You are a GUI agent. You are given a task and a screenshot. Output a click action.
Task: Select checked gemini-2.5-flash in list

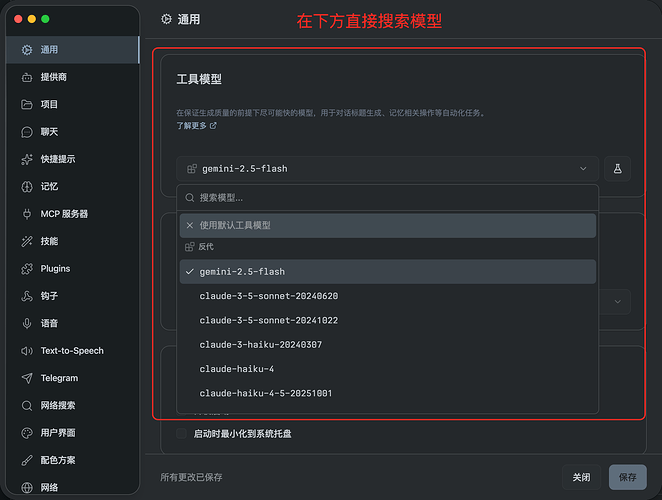click(388, 272)
